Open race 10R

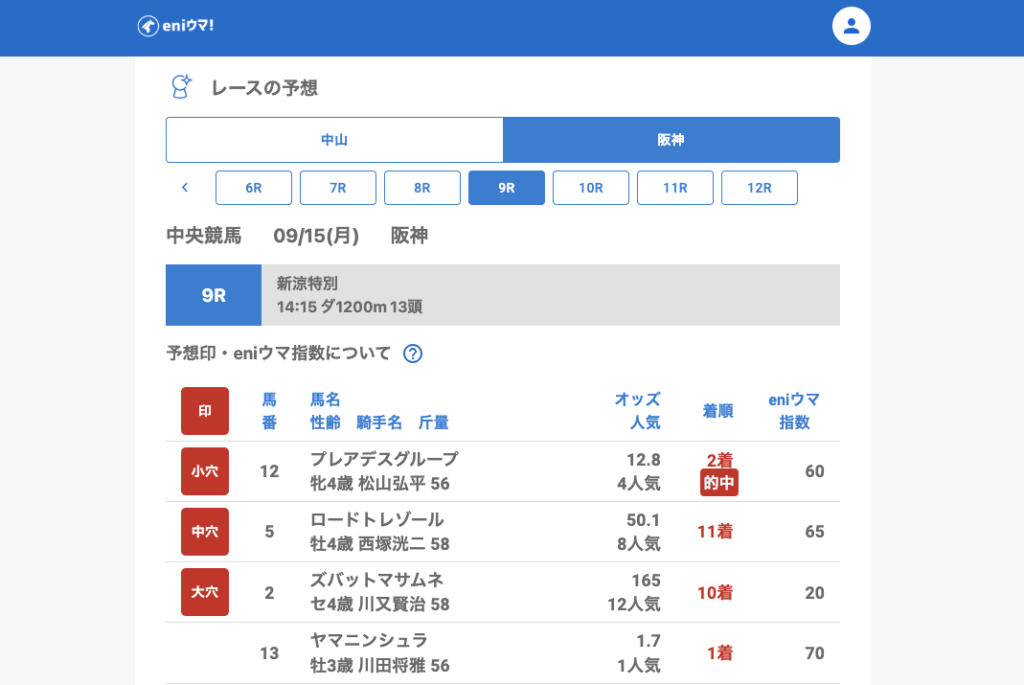coord(590,188)
